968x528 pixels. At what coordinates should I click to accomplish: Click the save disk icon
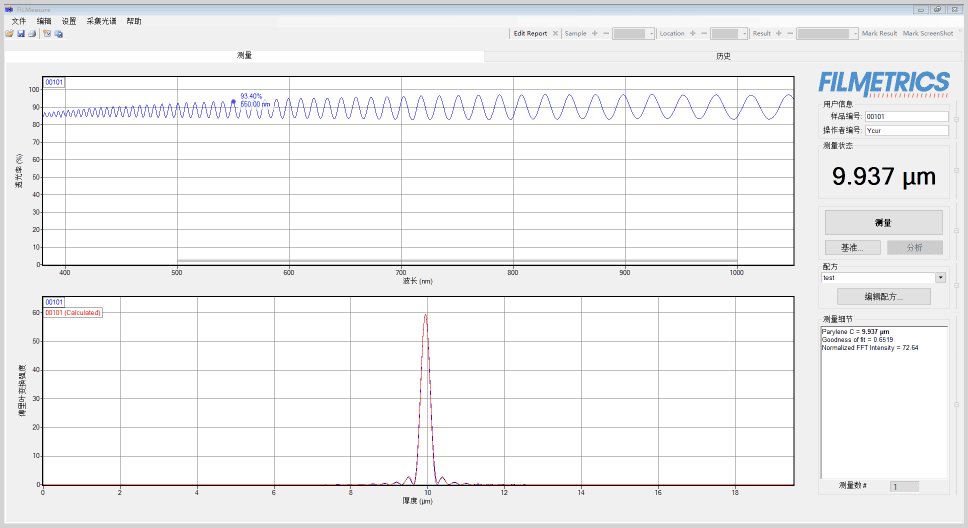(20, 34)
